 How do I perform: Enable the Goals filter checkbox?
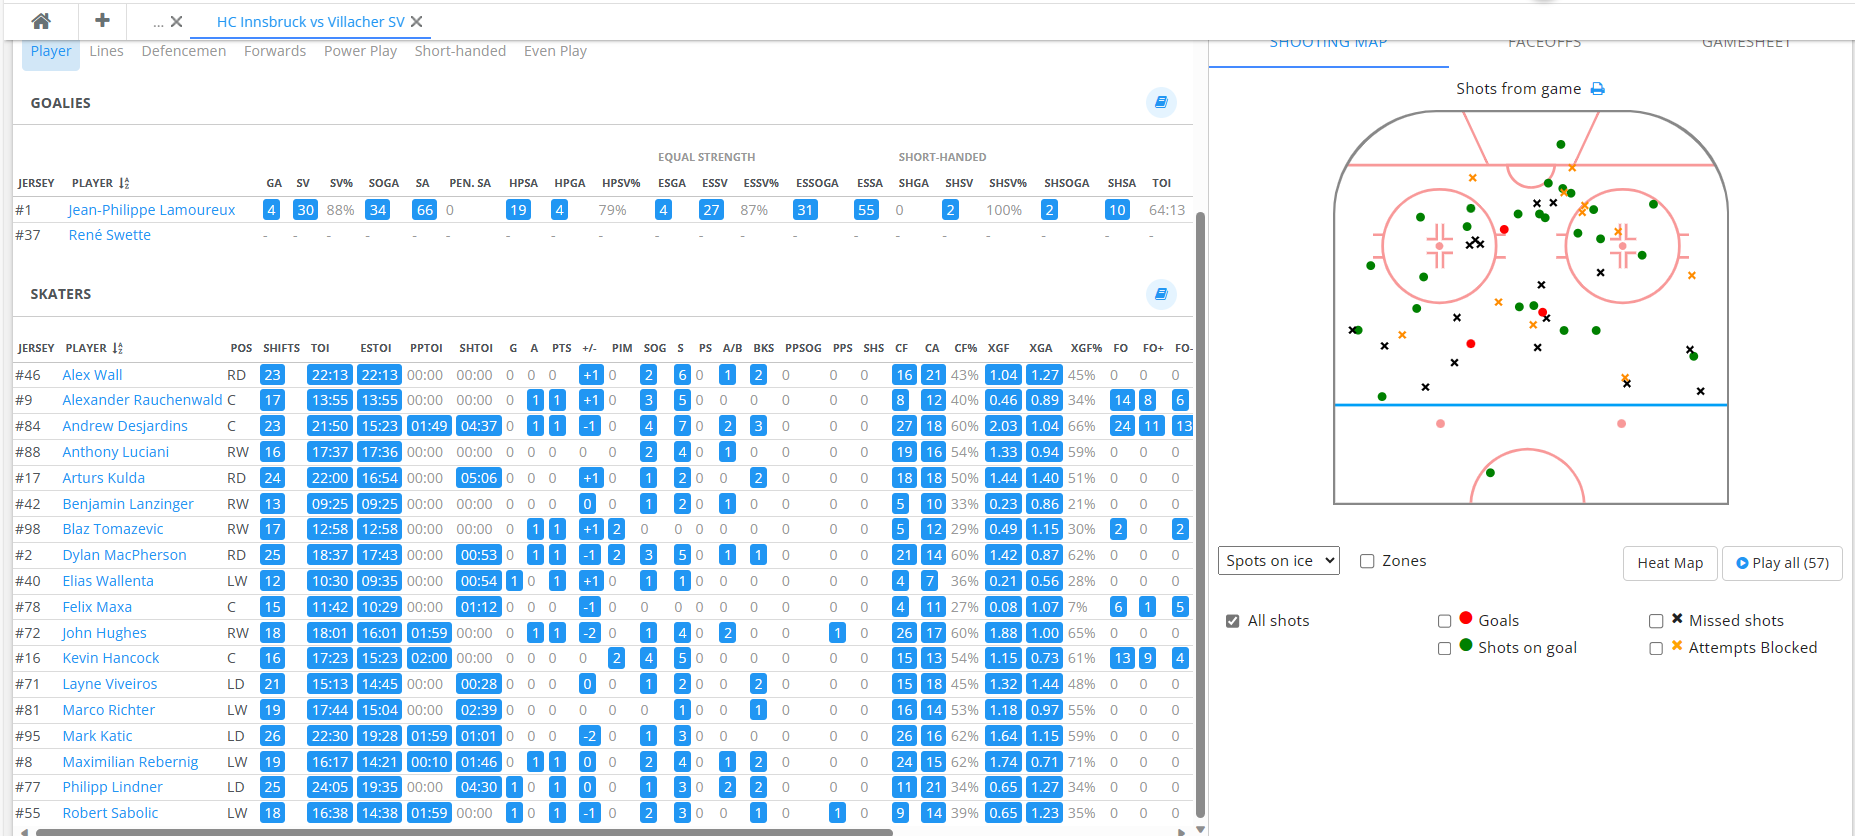pos(1444,621)
